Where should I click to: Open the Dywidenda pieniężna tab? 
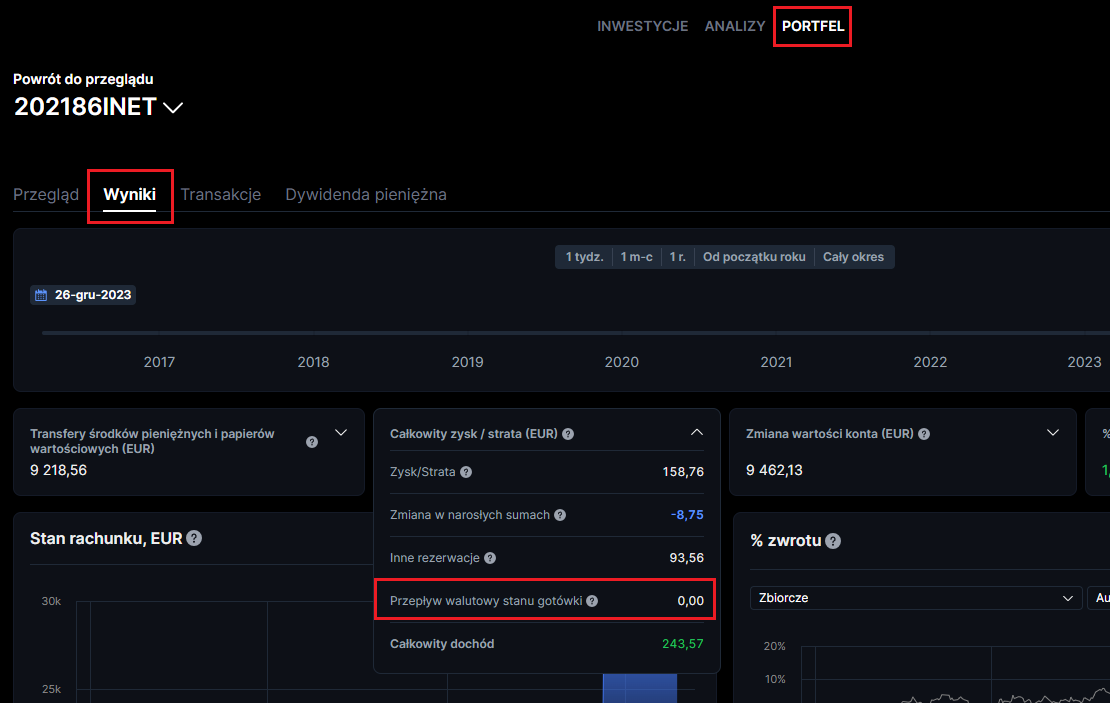coord(366,195)
